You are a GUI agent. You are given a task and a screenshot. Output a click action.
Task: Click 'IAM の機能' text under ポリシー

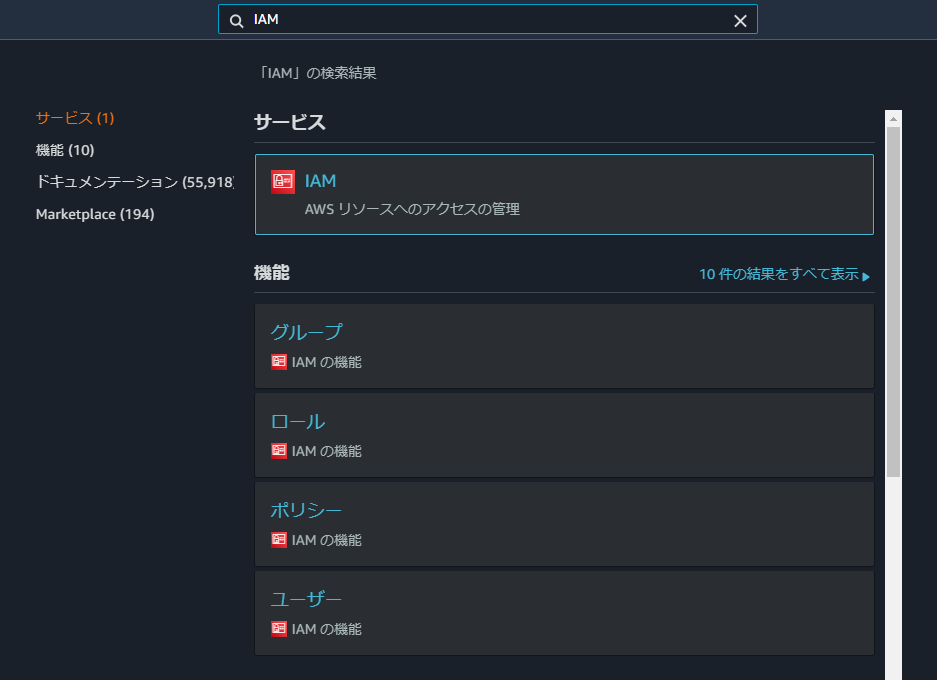point(326,540)
